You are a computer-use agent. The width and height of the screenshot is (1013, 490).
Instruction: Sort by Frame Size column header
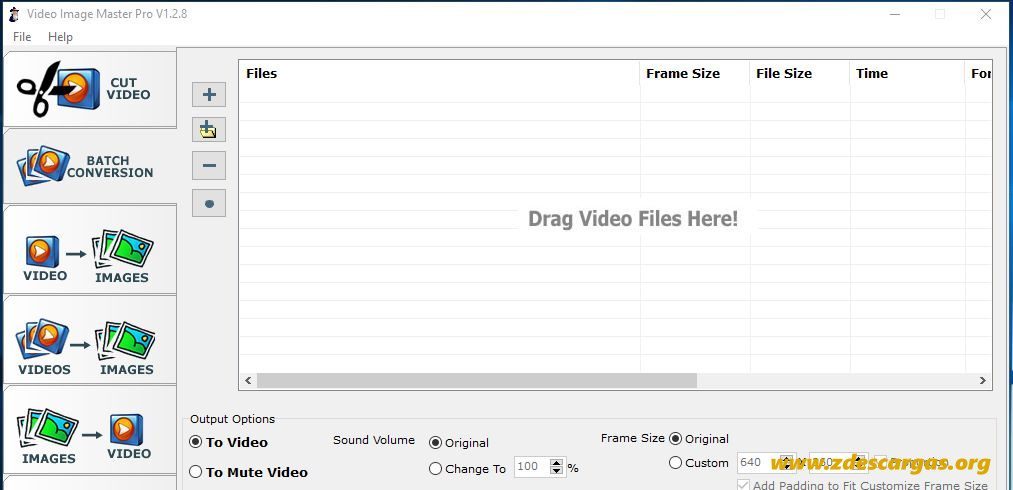[695, 74]
